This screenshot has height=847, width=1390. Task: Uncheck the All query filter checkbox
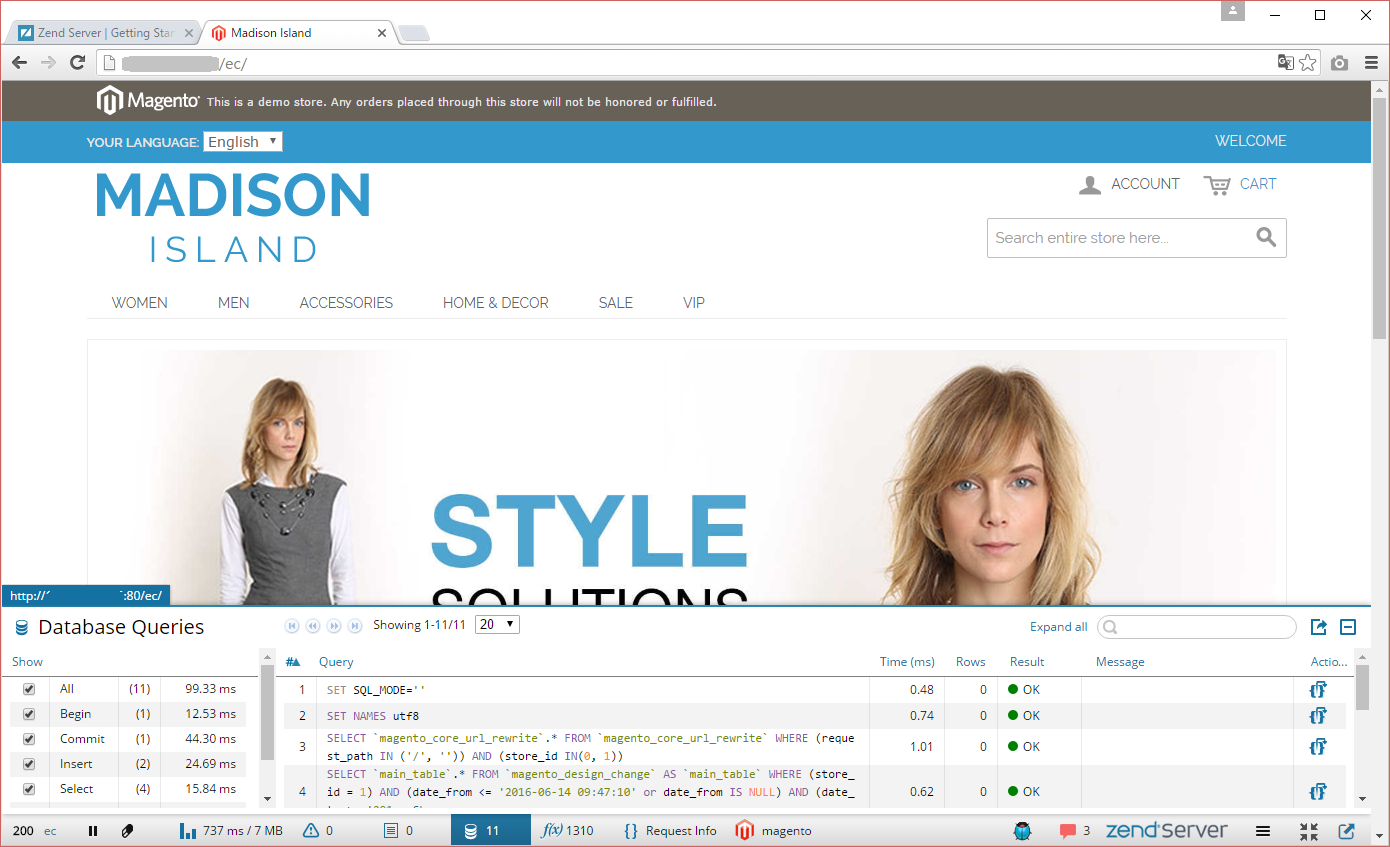click(29, 689)
